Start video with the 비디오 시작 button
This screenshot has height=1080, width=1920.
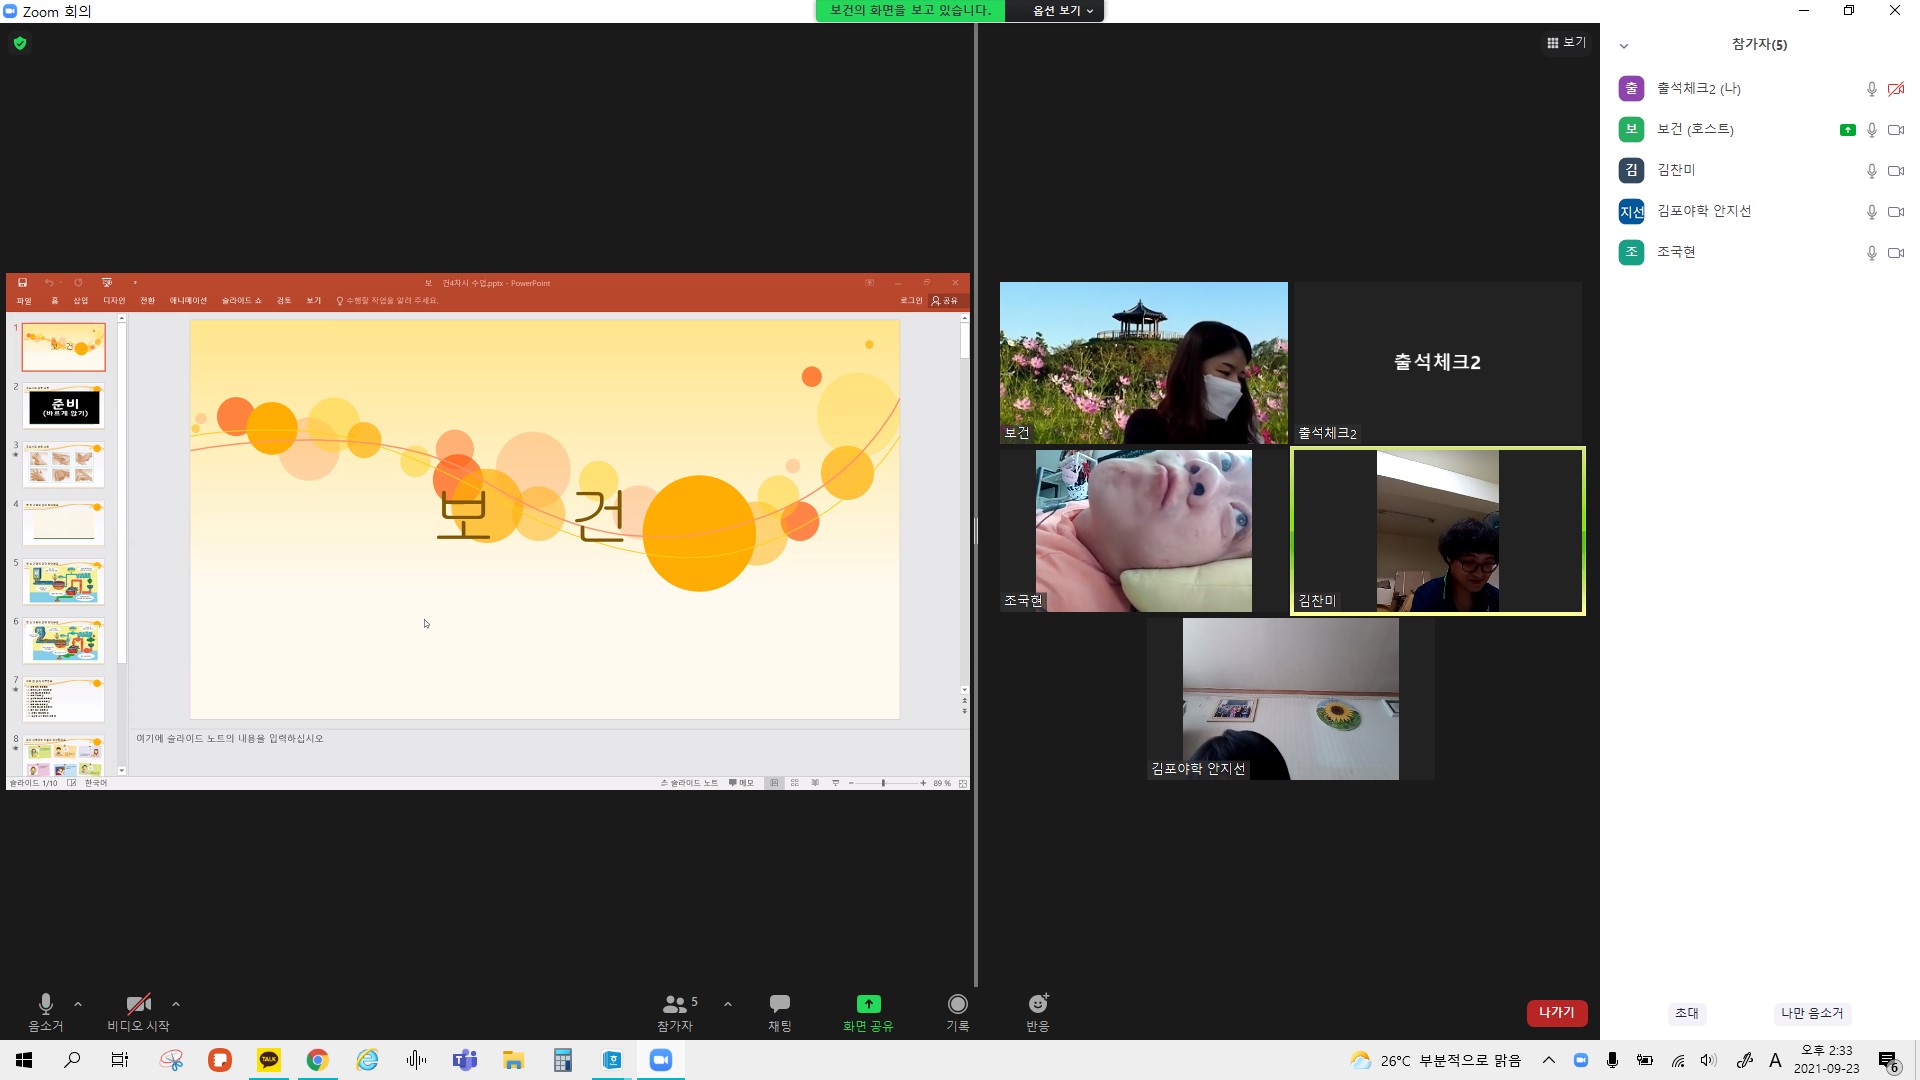coord(138,1012)
